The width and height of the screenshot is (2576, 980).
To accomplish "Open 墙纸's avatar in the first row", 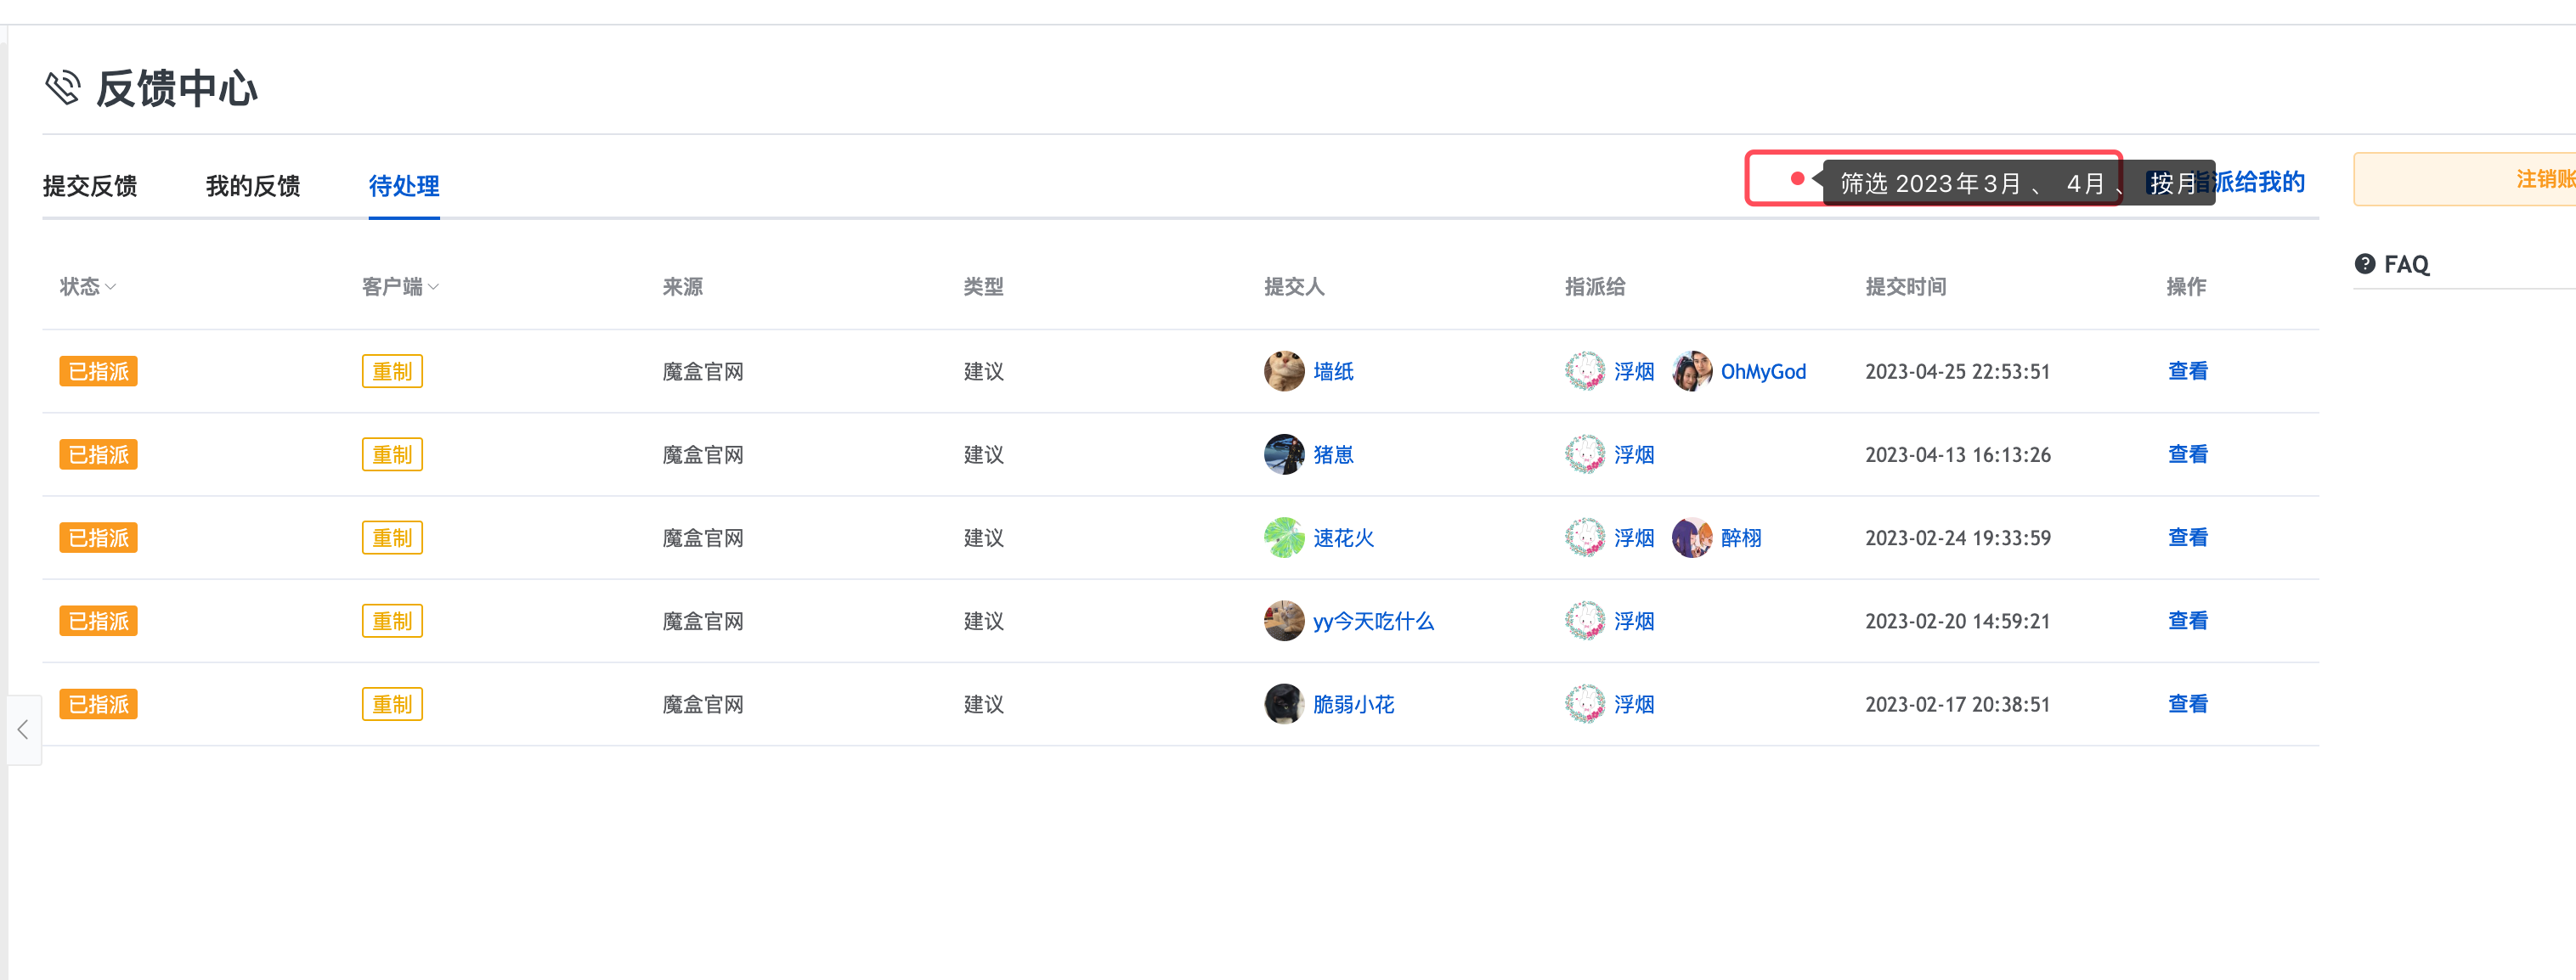I will coord(1283,371).
